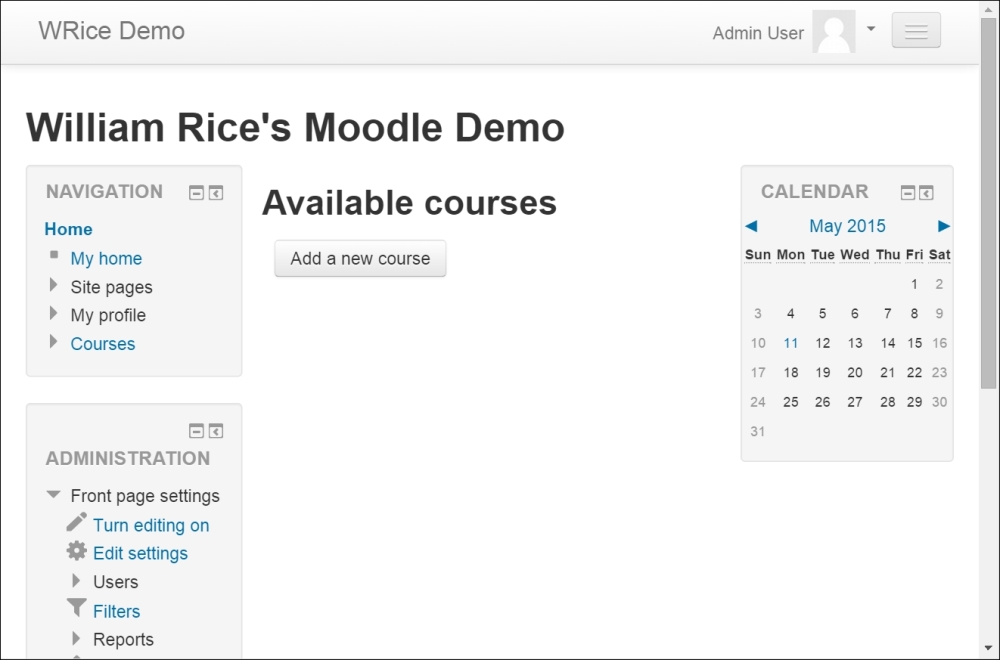Dock the Administration block
The image size is (1000, 660).
[x=216, y=431]
